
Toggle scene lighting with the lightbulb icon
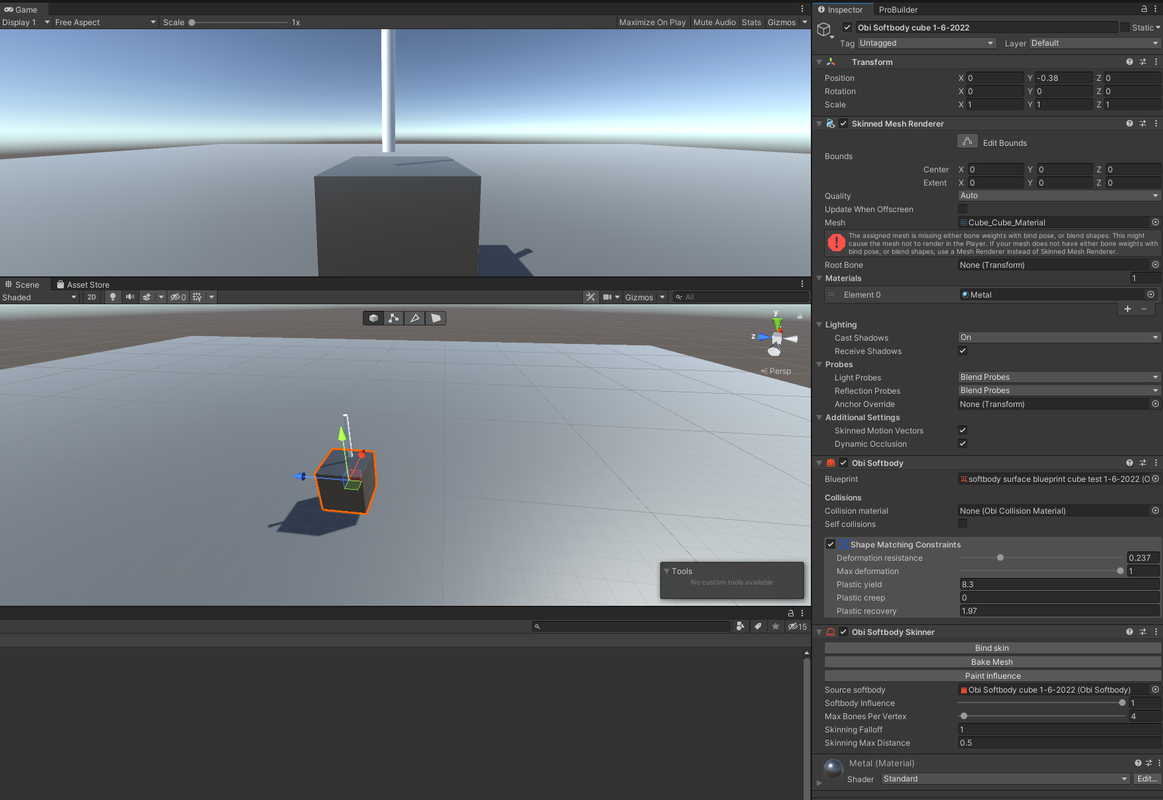pyautogui.click(x=113, y=297)
